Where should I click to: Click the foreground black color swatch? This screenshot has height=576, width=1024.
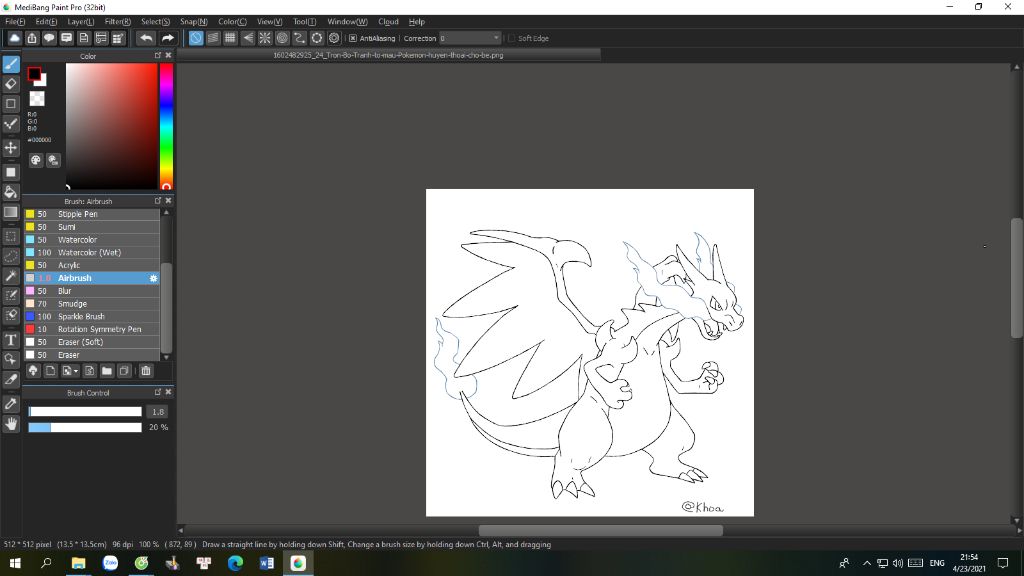(34, 74)
